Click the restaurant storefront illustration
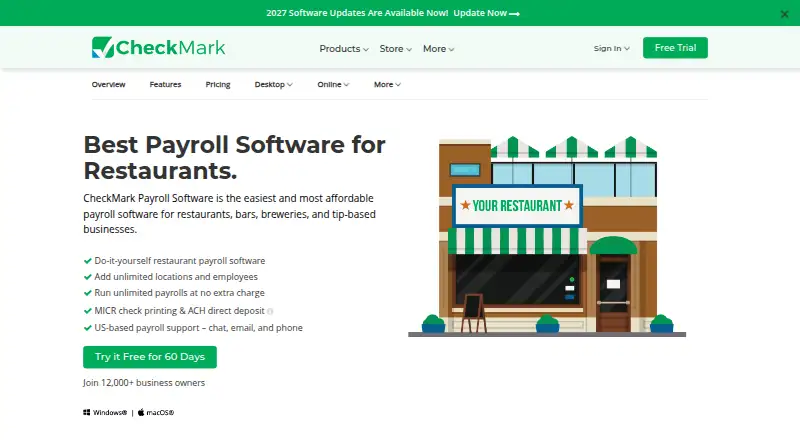This screenshot has height=440, width=800. pos(547,236)
